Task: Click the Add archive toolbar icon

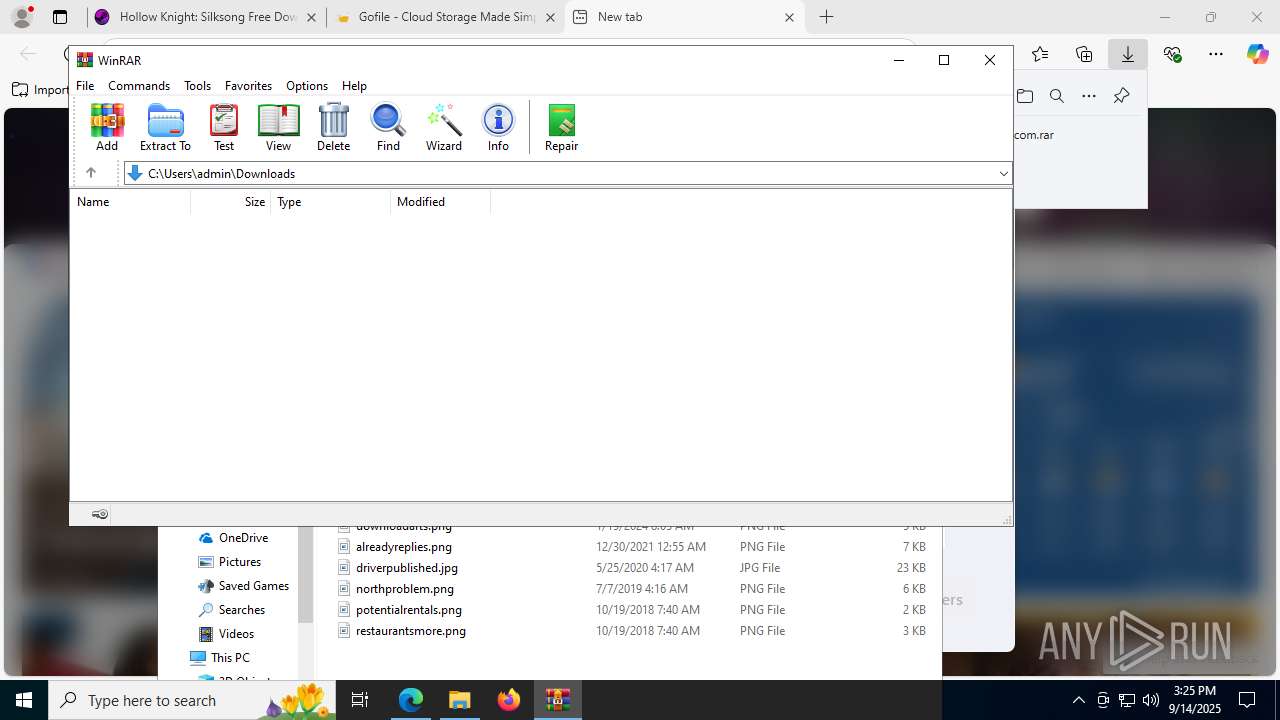Action: 107,128
